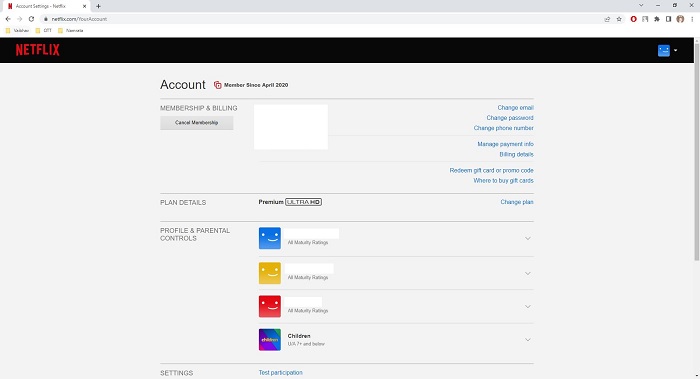Open the OTT bookmarks folder
This screenshot has height=379, width=700.
(43, 31)
